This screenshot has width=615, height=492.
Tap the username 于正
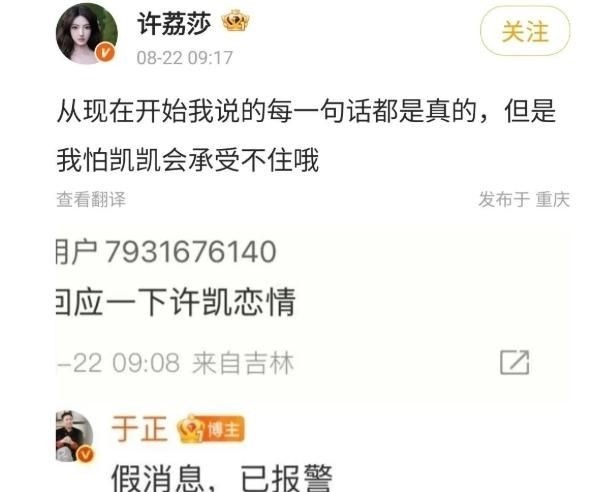(140, 428)
